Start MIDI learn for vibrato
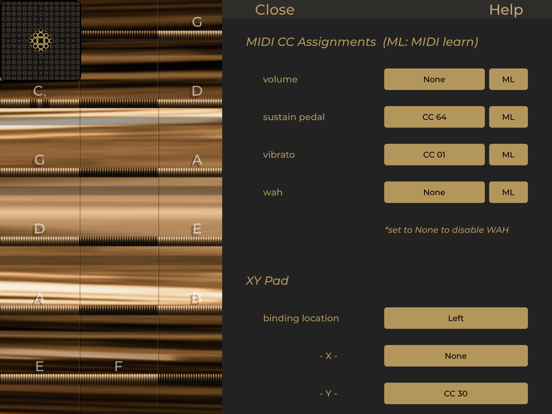 tap(508, 155)
